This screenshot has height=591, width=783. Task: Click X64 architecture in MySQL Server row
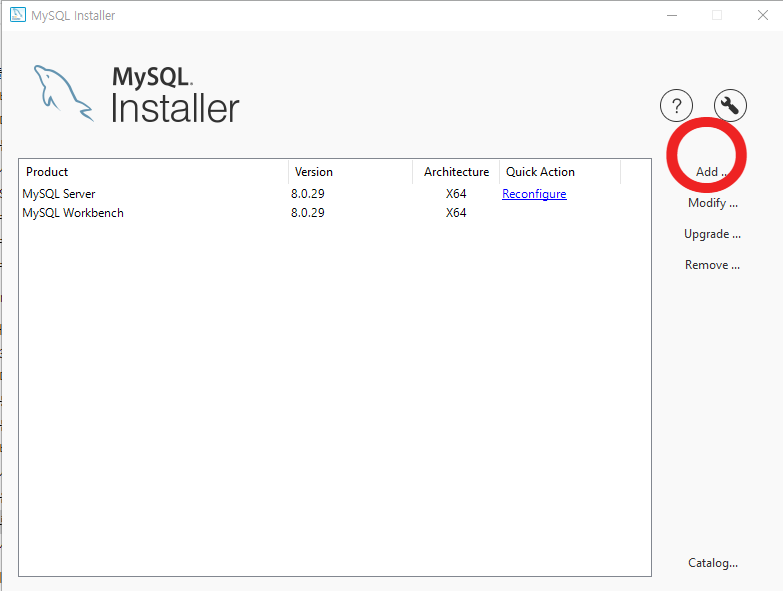click(x=456, y=194)
